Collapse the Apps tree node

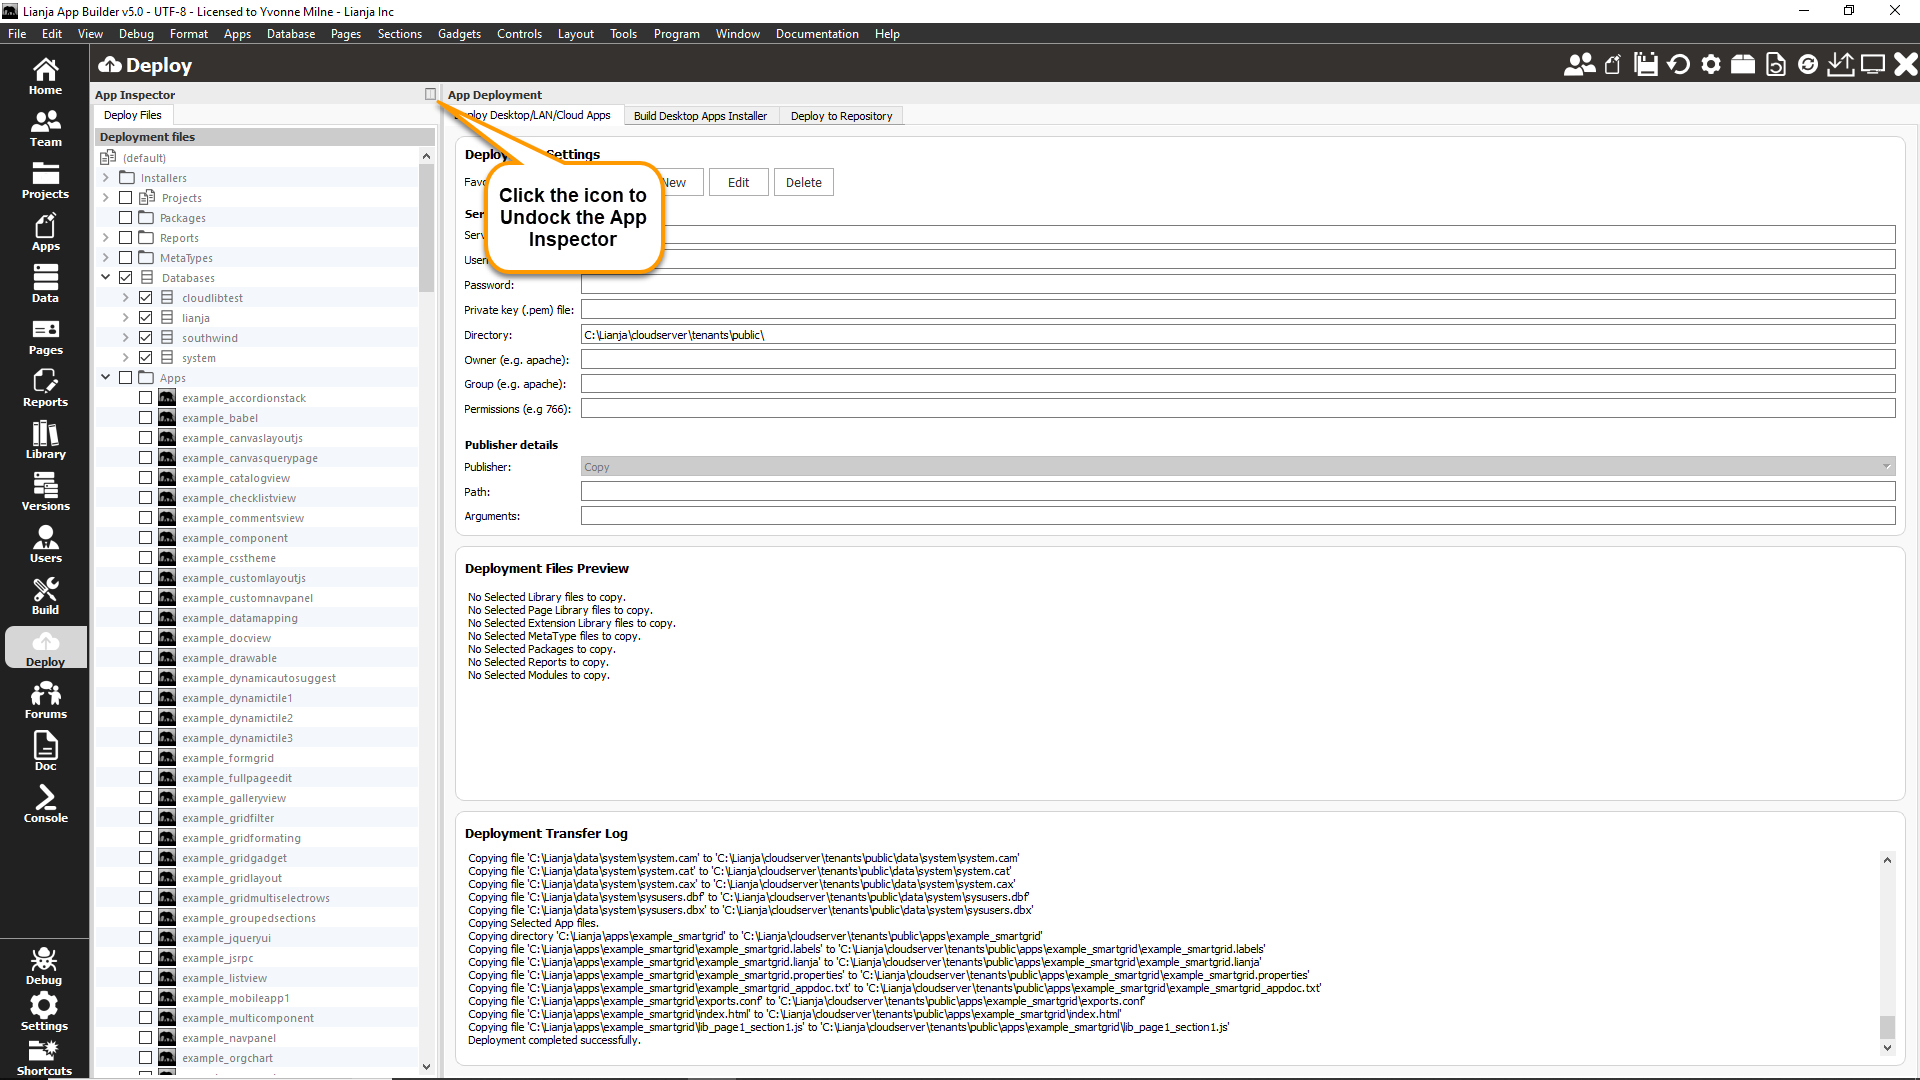click(x=106, y=378)
